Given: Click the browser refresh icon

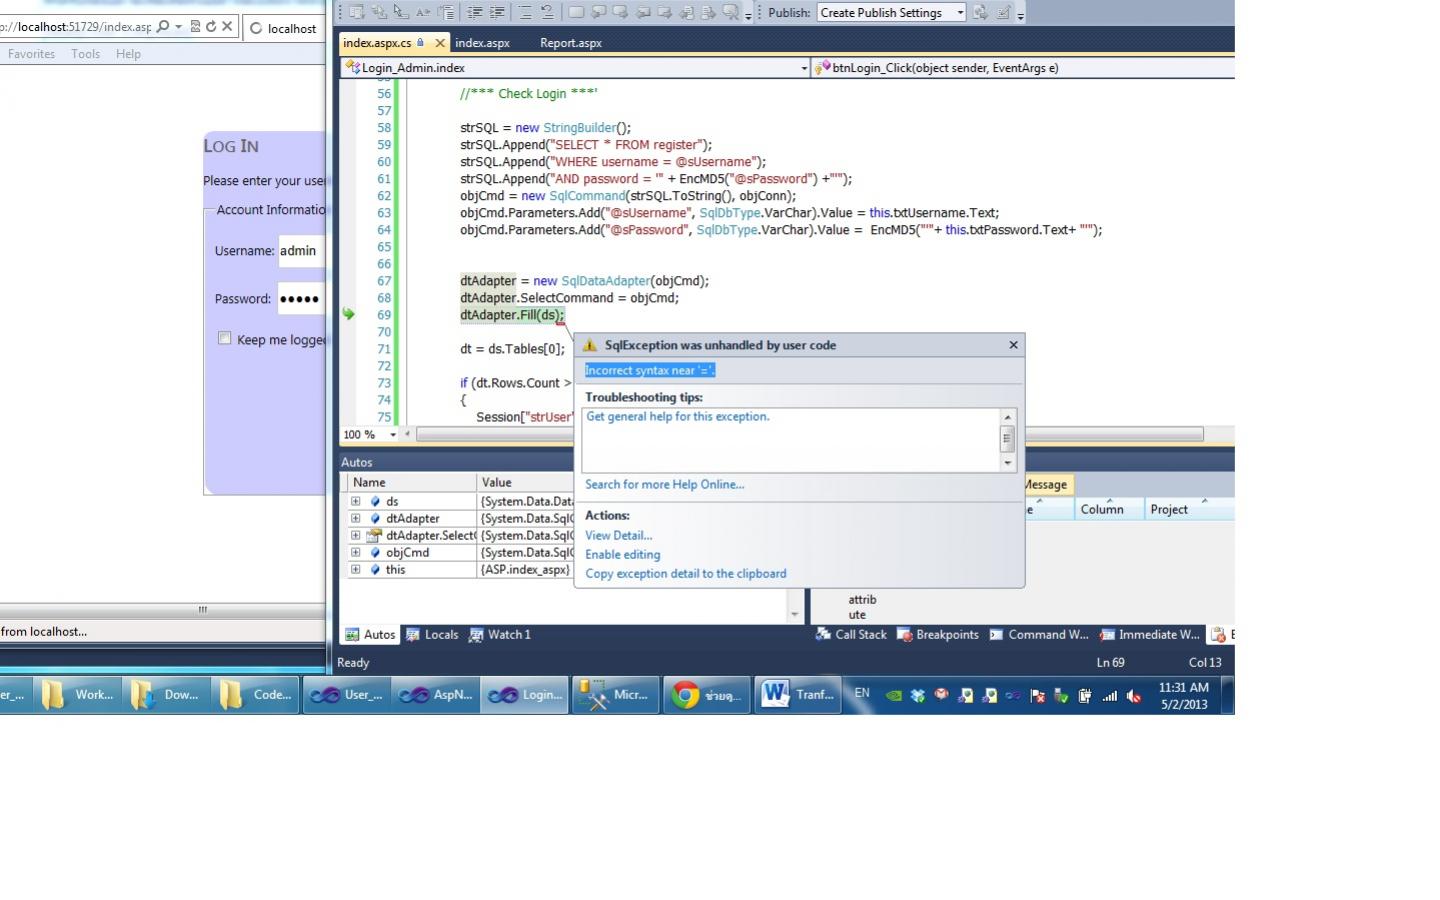Looking at the screenshot, I should point(211,27).
